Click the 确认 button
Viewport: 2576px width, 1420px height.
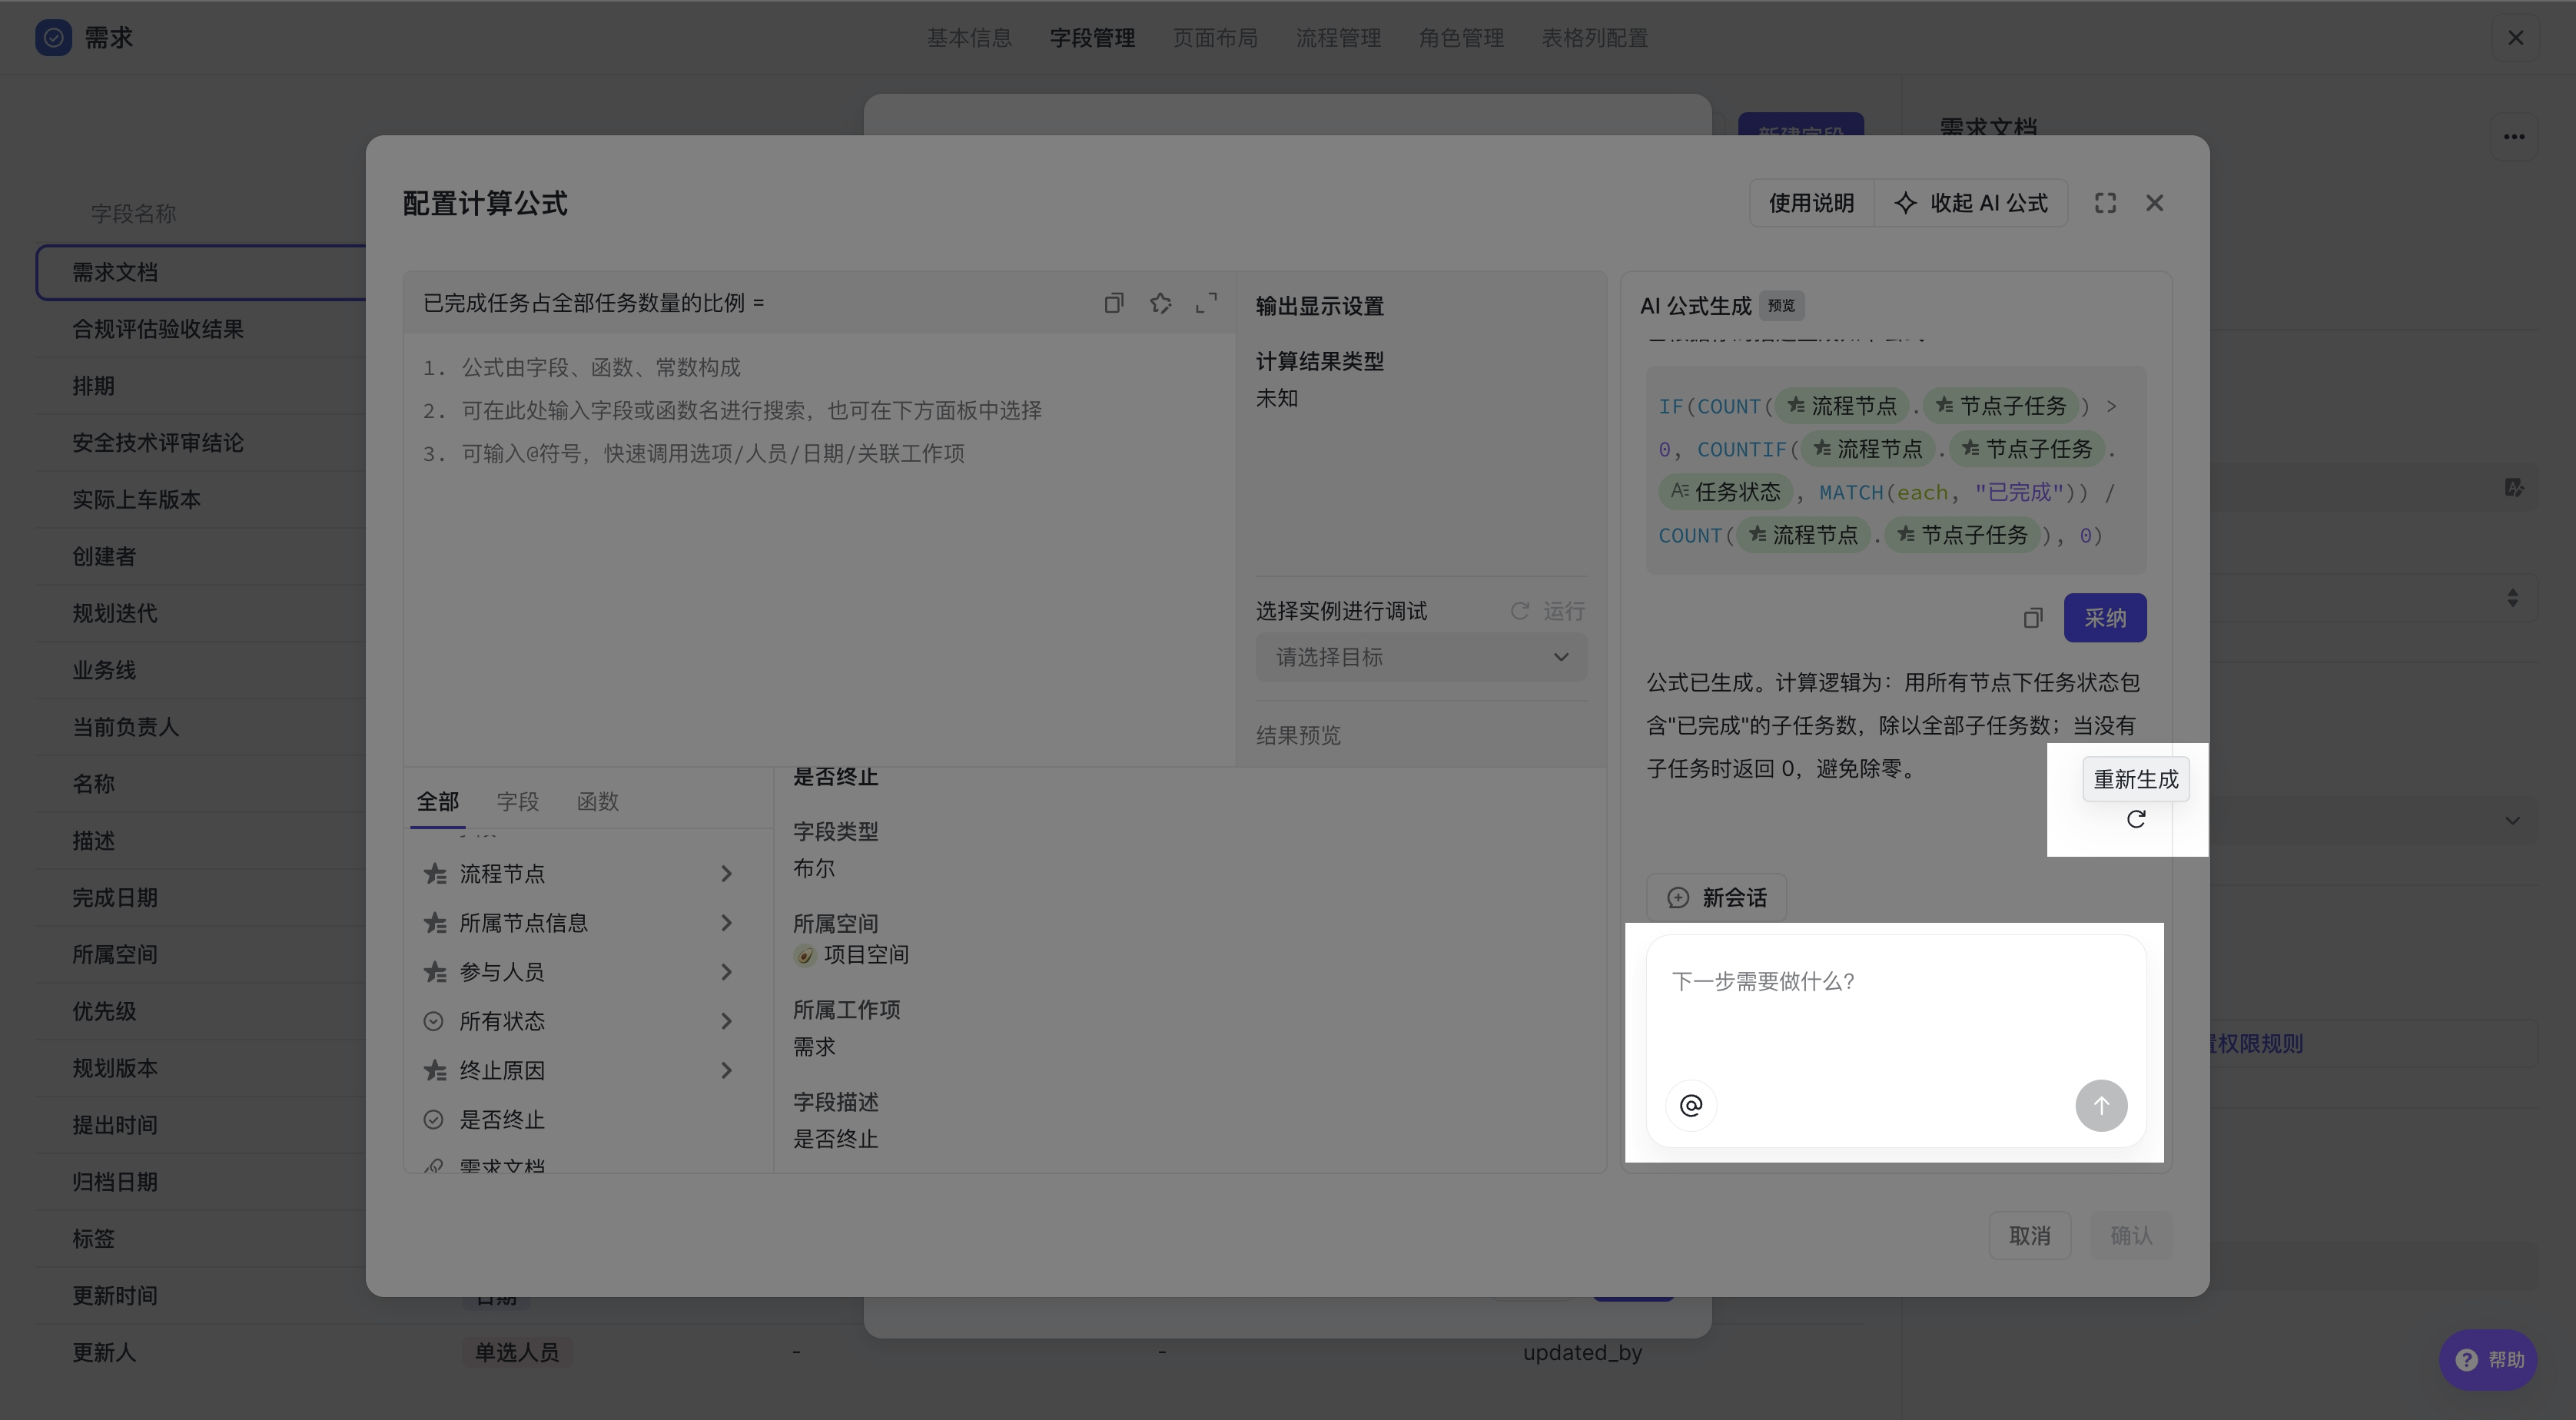tap(2130, 1236)
